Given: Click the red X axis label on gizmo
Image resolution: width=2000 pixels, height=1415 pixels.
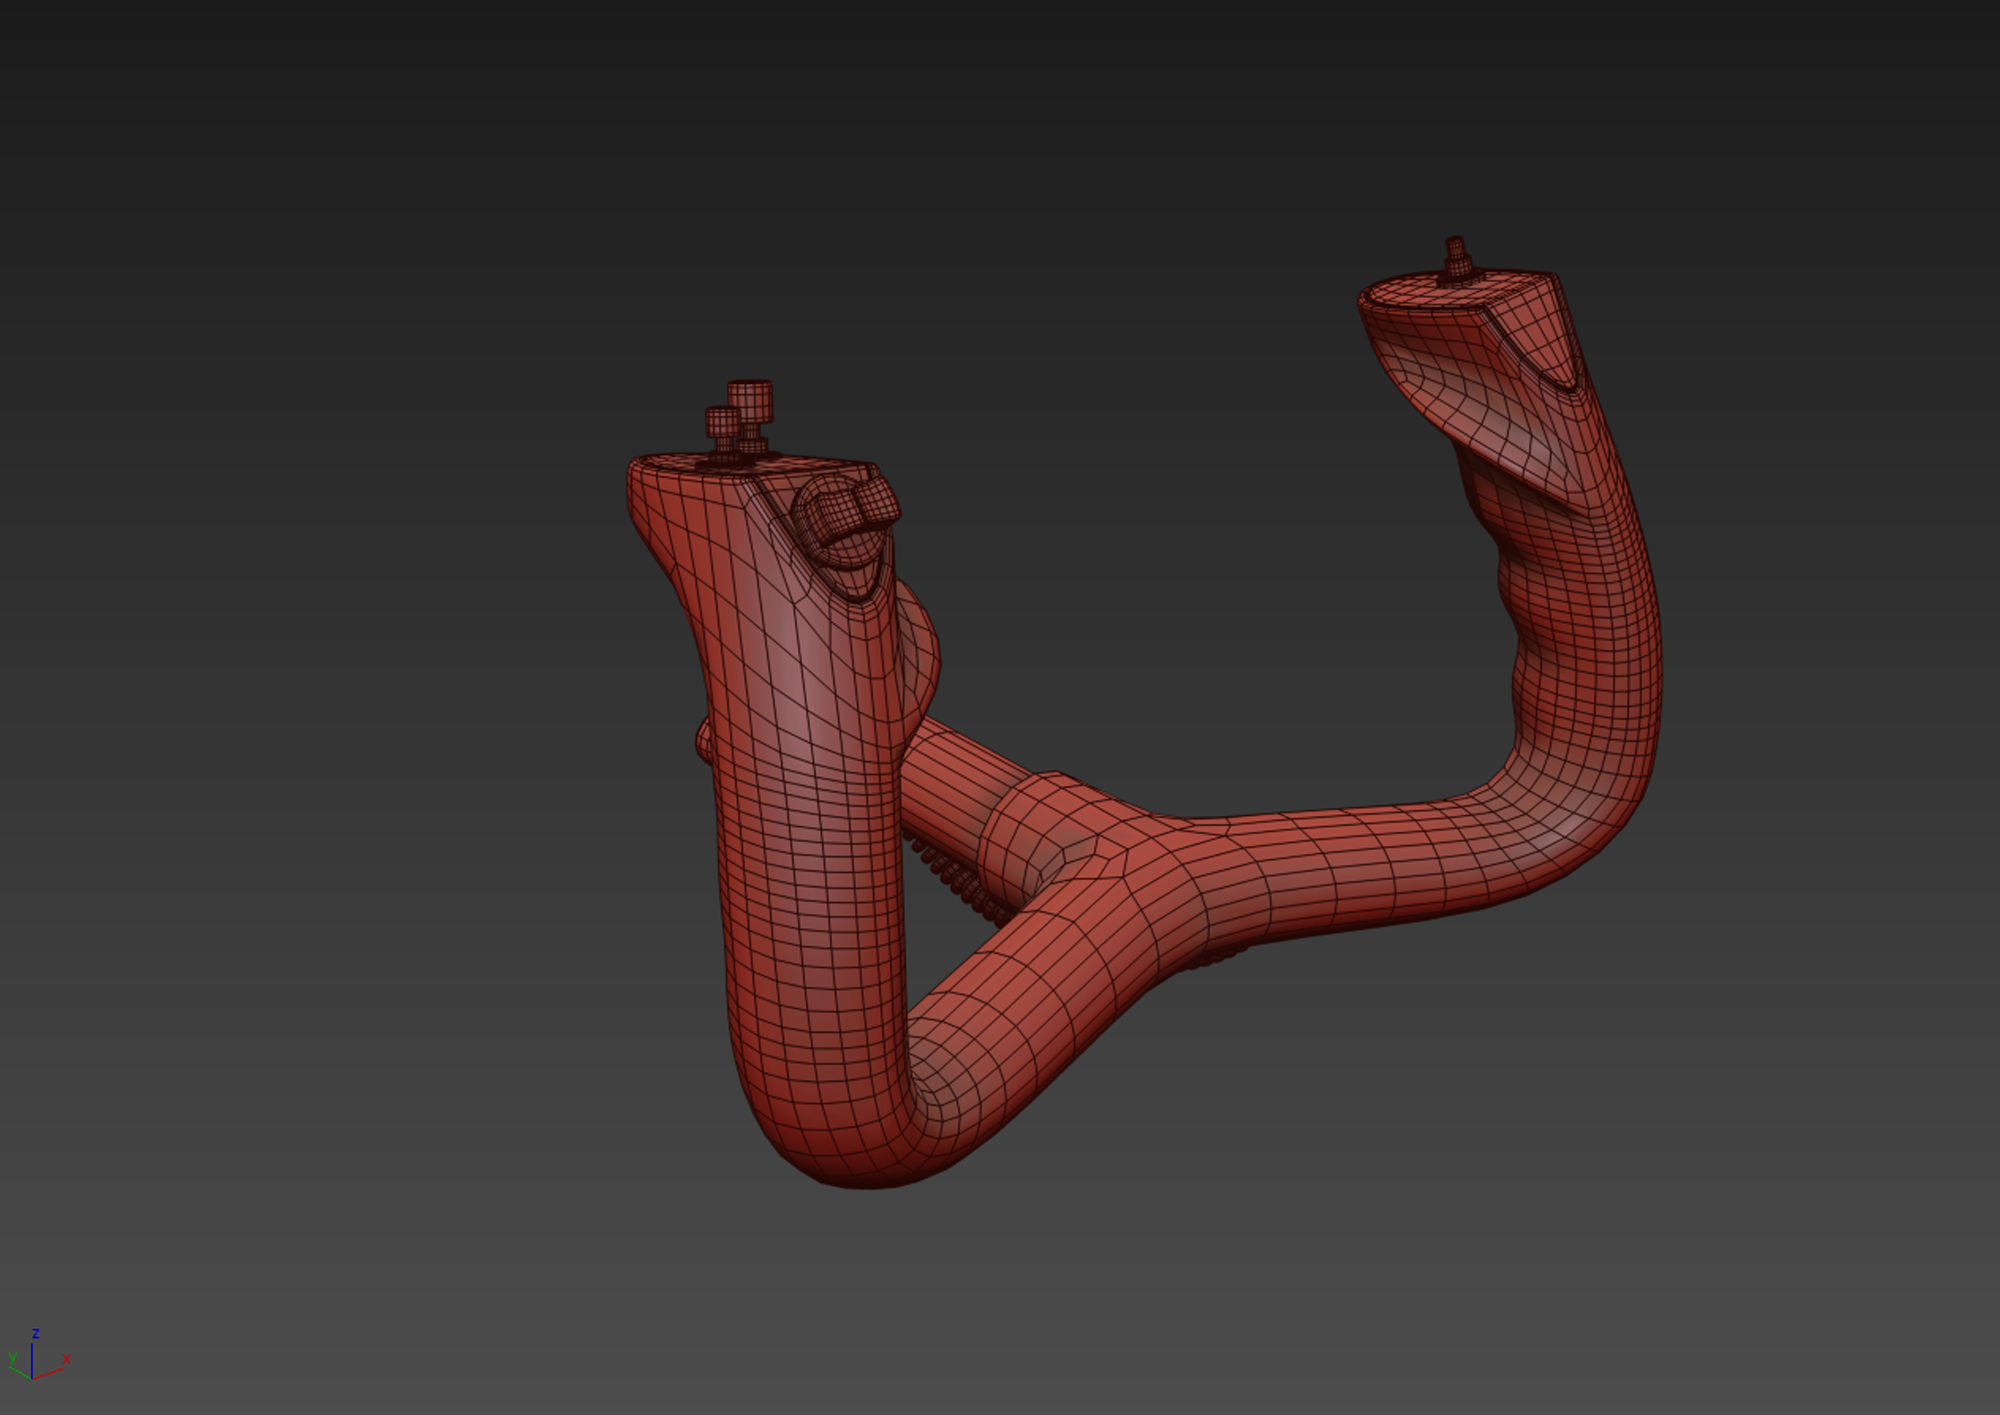Looking at the screenshot, I should pos(67,1359).
